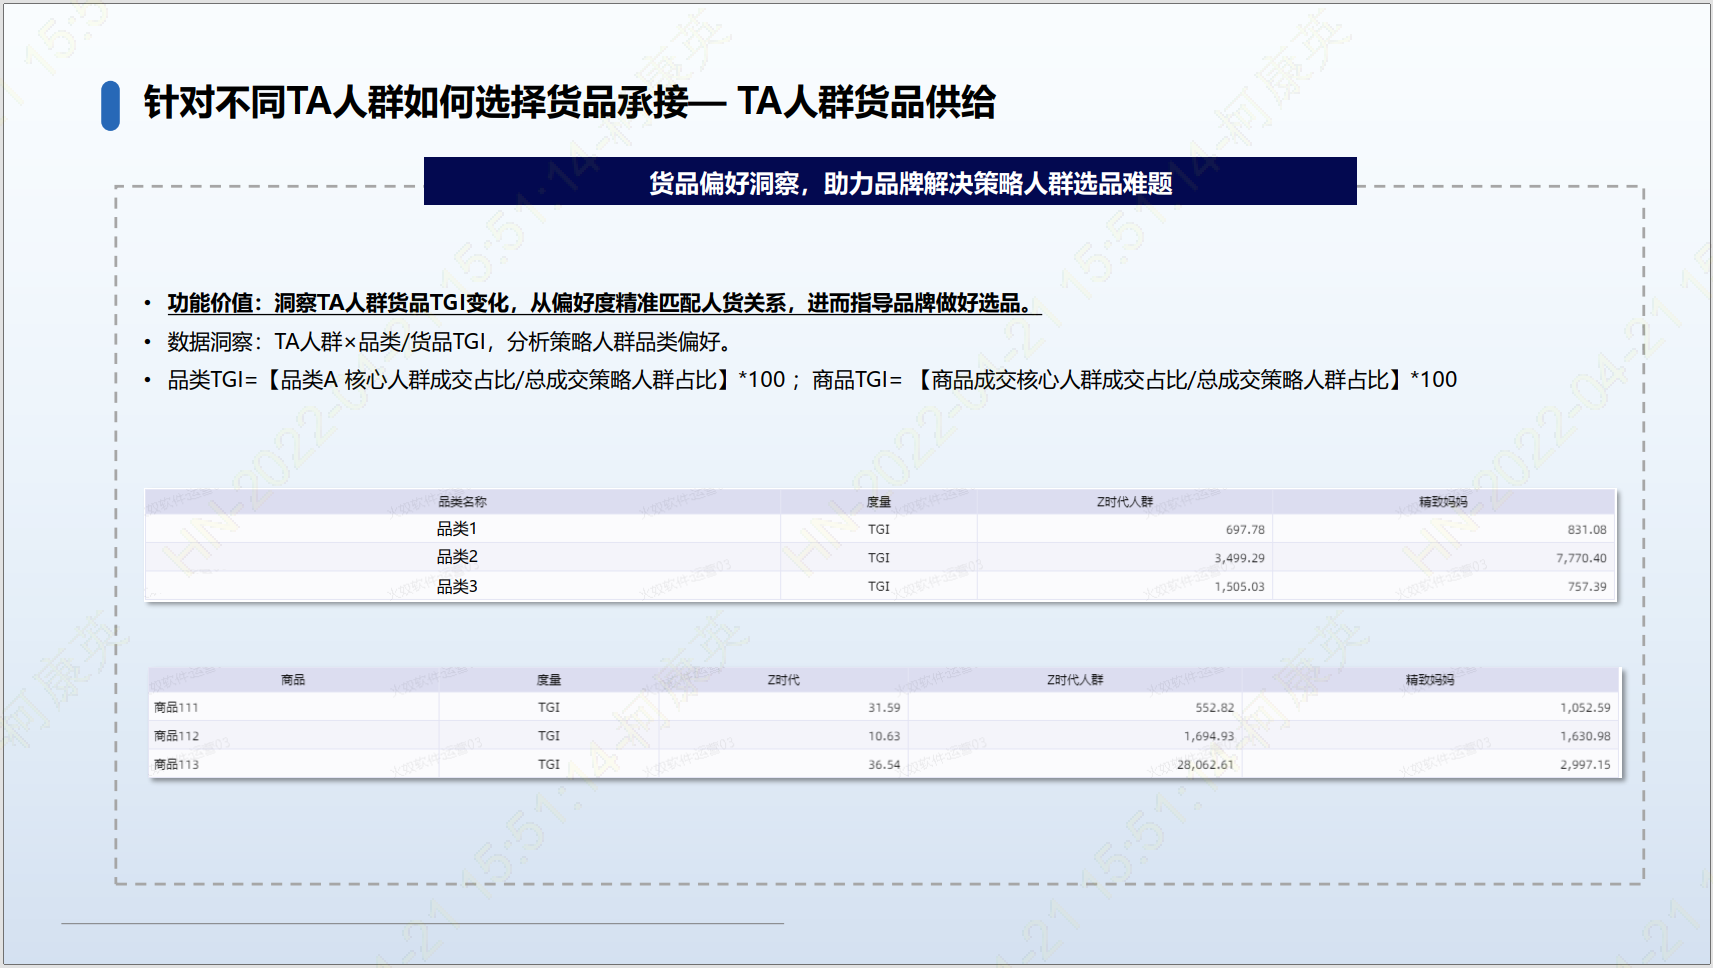Select the value 1,630.98
This screenshot has height=968, width=1713.
[x=1585, y=736]
